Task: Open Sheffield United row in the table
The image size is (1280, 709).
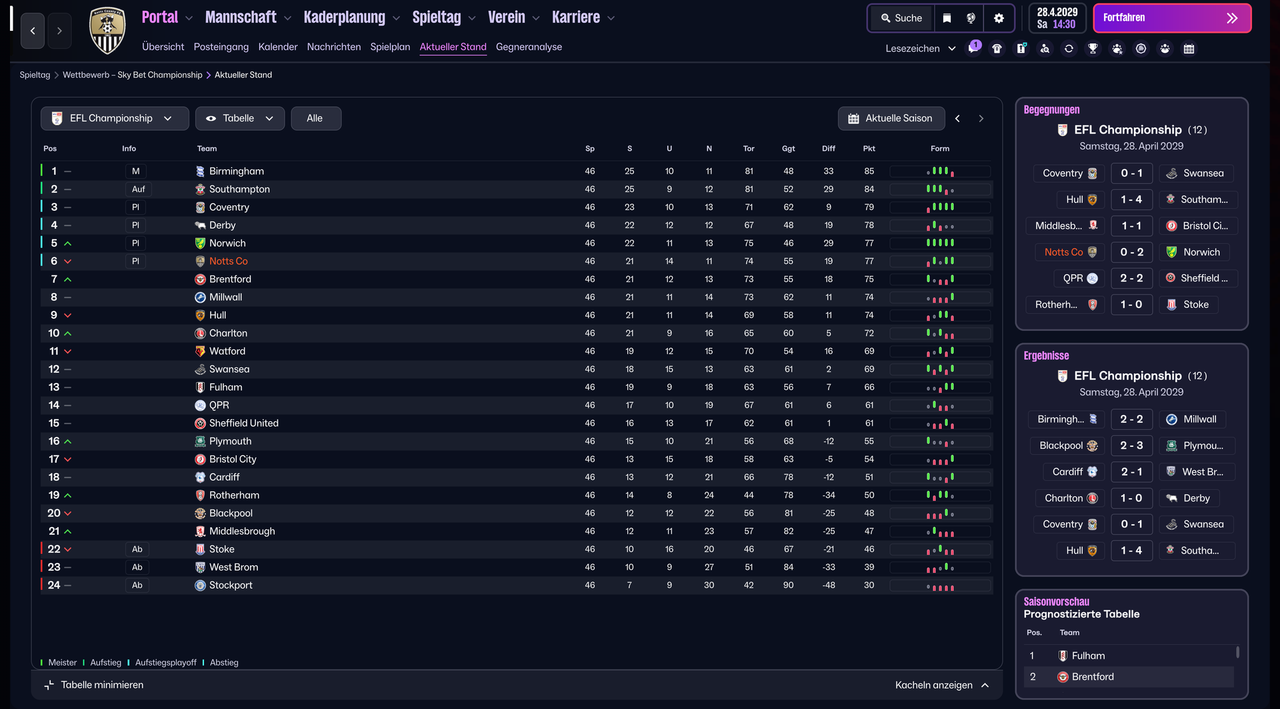Action: point(516,423)
